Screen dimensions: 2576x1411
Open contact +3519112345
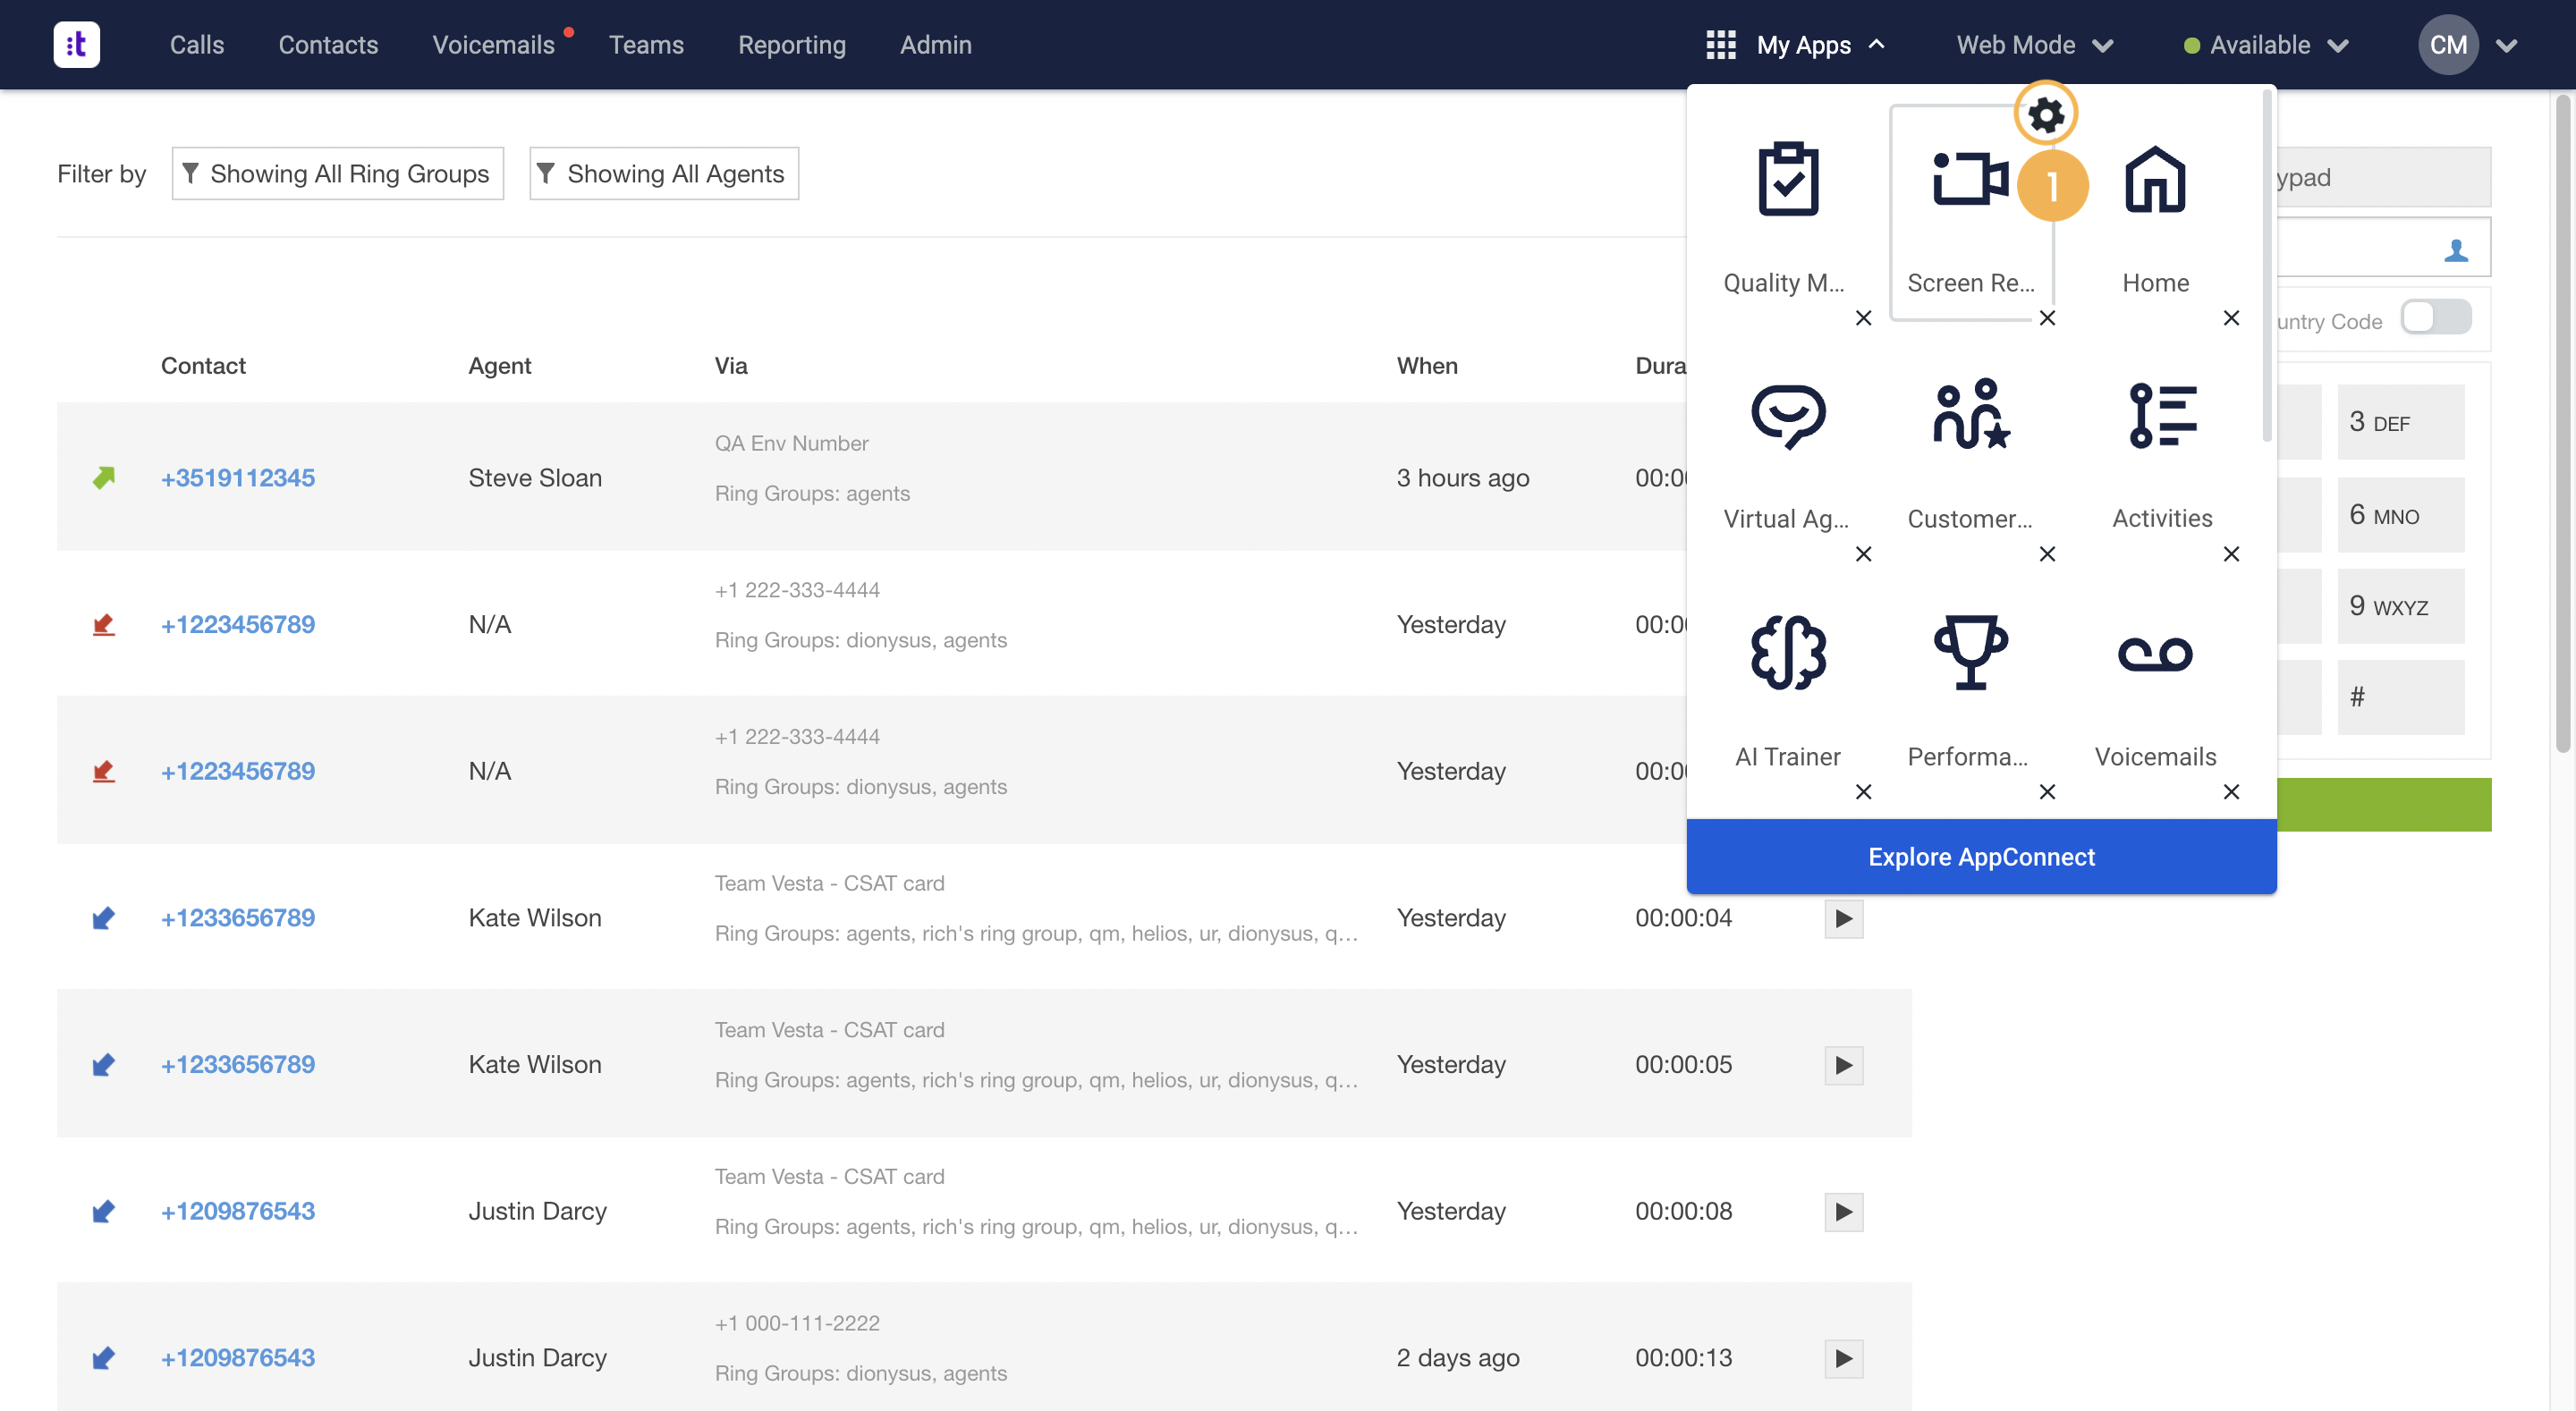coord(238,478)
